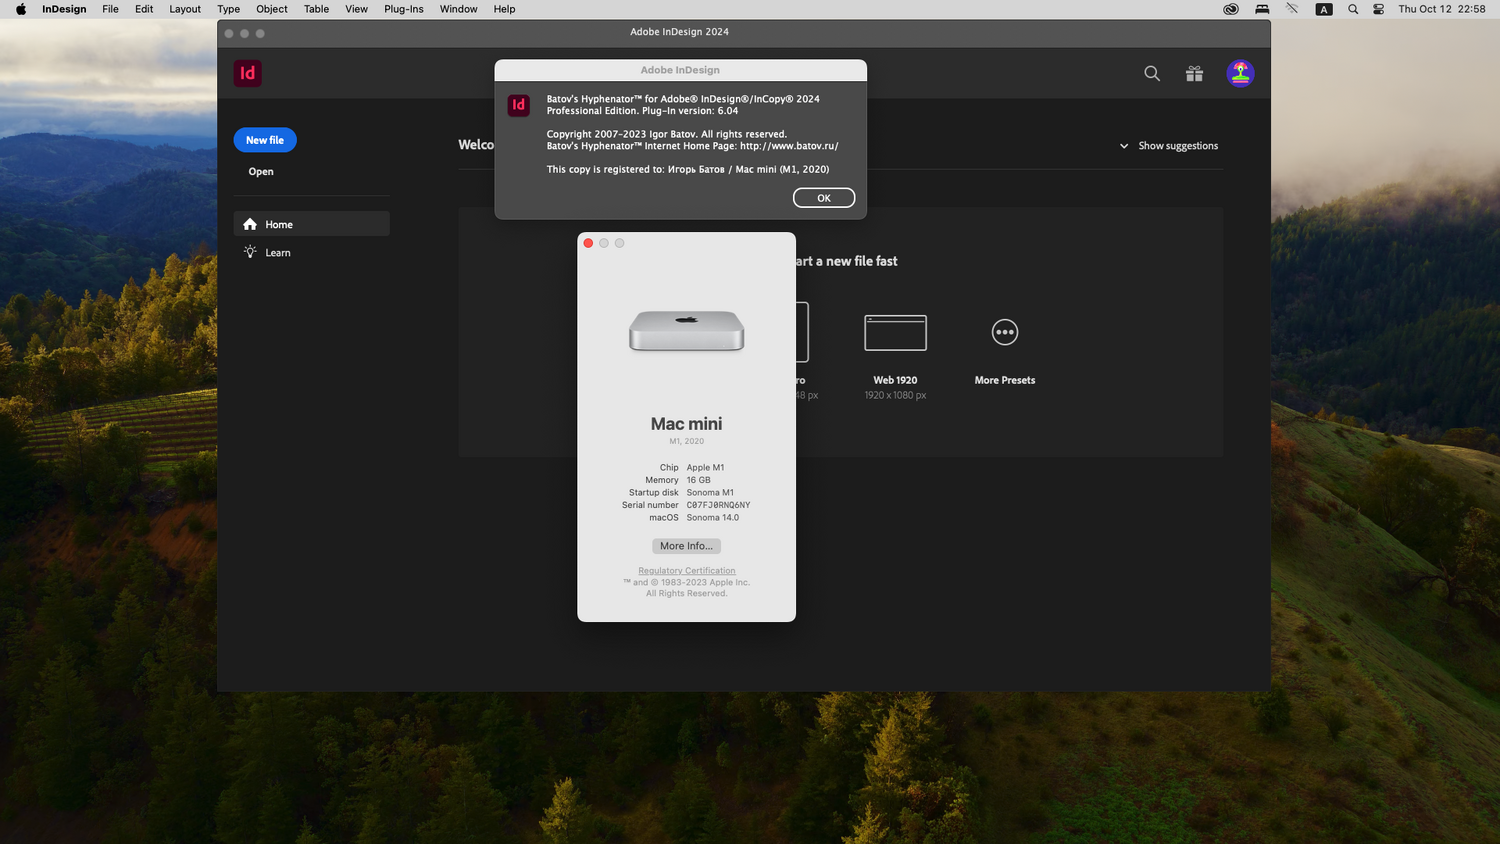Click the Open button in sidebar
The height and width of the screenshot is (844, 1500).
[x=261, y=171]
